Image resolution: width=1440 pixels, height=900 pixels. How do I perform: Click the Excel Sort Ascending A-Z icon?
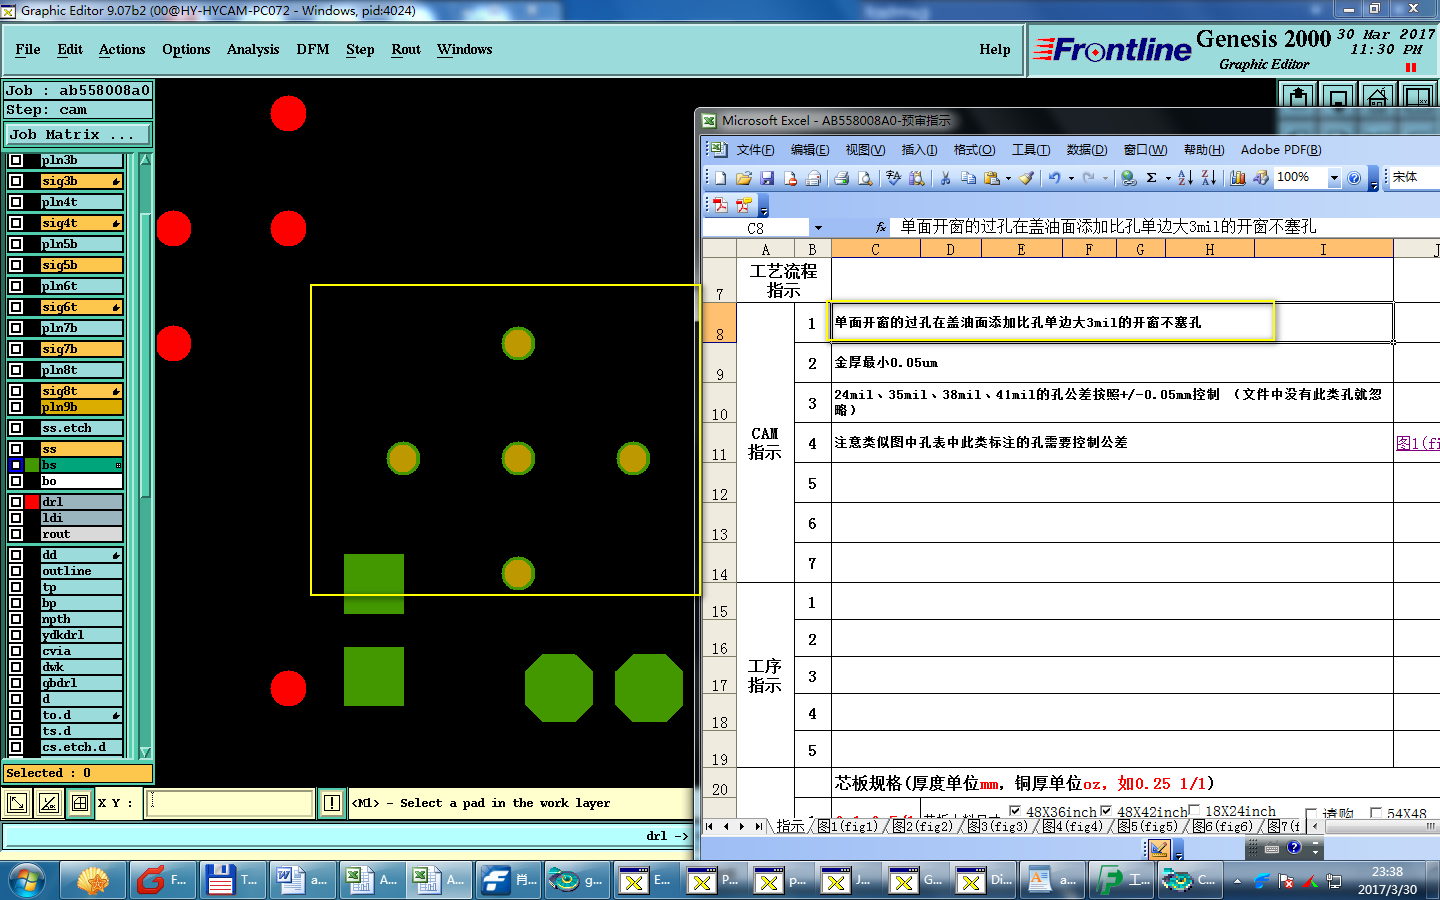click(1185, 178)
